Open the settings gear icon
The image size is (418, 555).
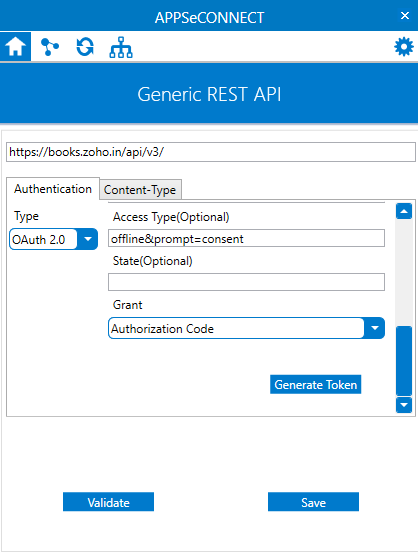pyautogui.click(x=404, y=46)
